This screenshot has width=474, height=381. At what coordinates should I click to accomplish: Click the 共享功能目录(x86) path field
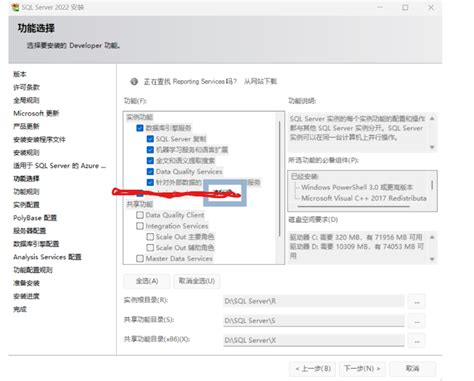tap(314, 340)
